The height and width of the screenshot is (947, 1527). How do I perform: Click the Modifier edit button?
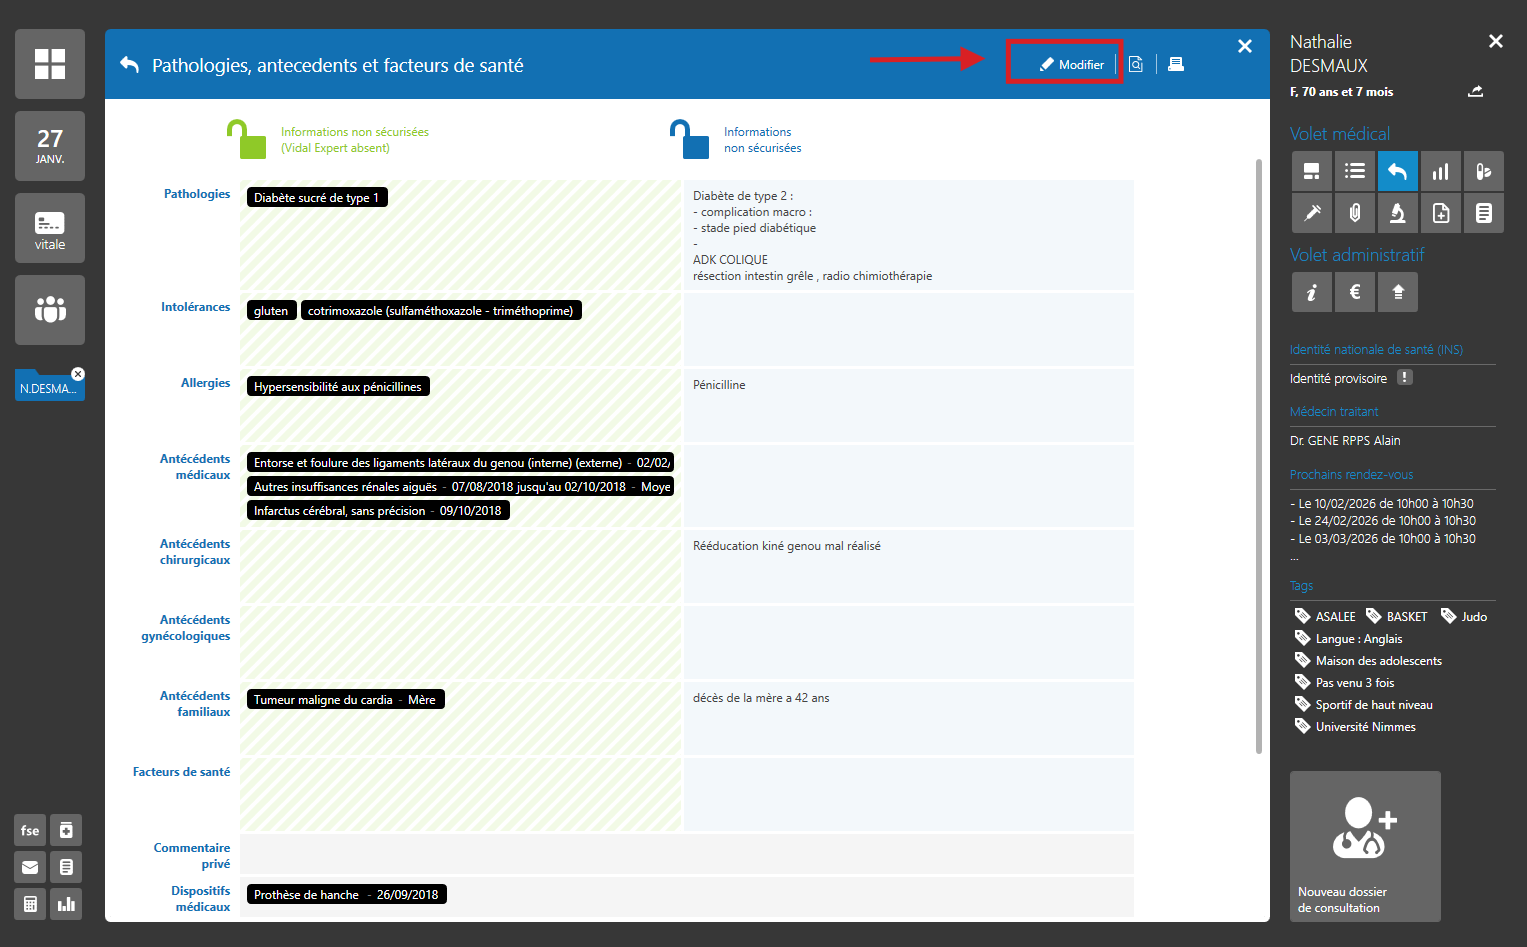pyautogui.click(x=1071, y=64)
